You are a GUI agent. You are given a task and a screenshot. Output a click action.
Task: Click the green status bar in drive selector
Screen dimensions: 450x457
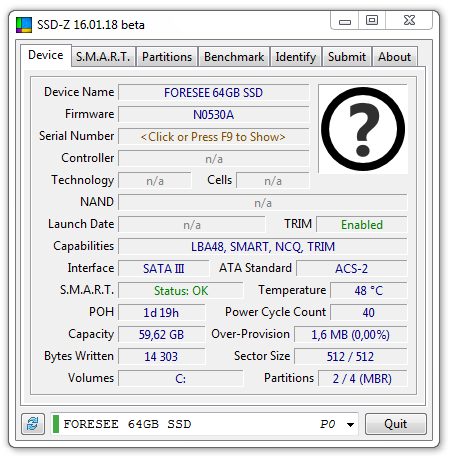click(x=56, y=424)
